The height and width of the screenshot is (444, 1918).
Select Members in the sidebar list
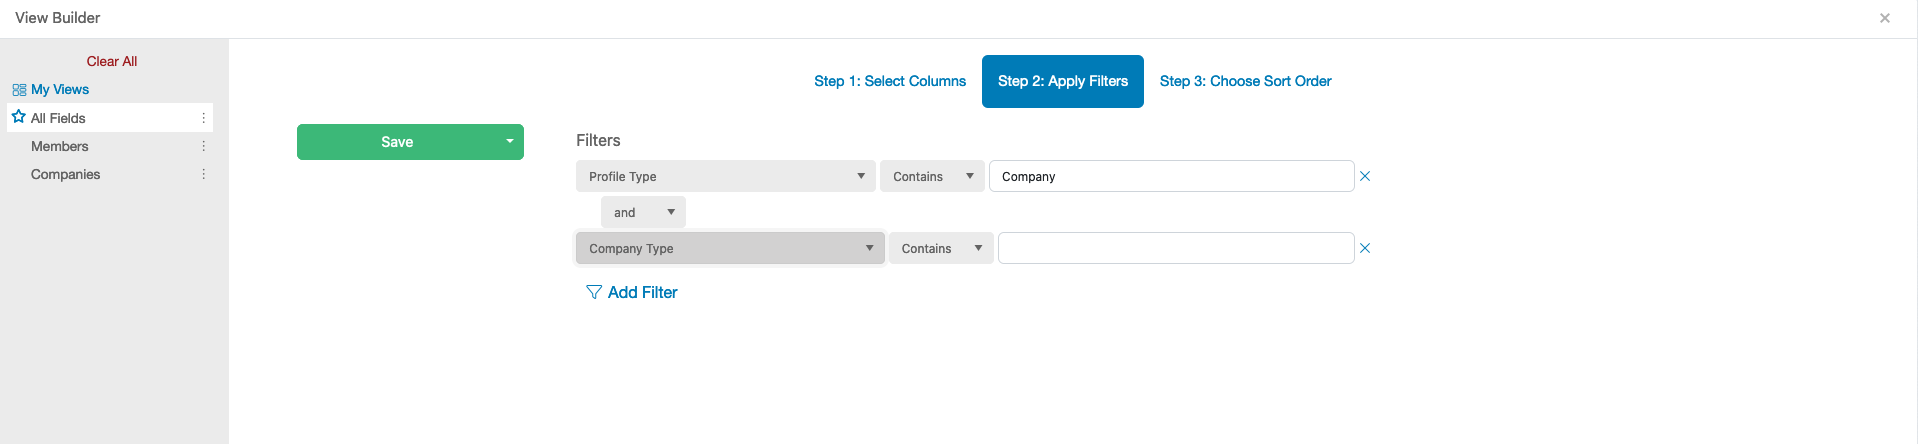tap(60, 146)
